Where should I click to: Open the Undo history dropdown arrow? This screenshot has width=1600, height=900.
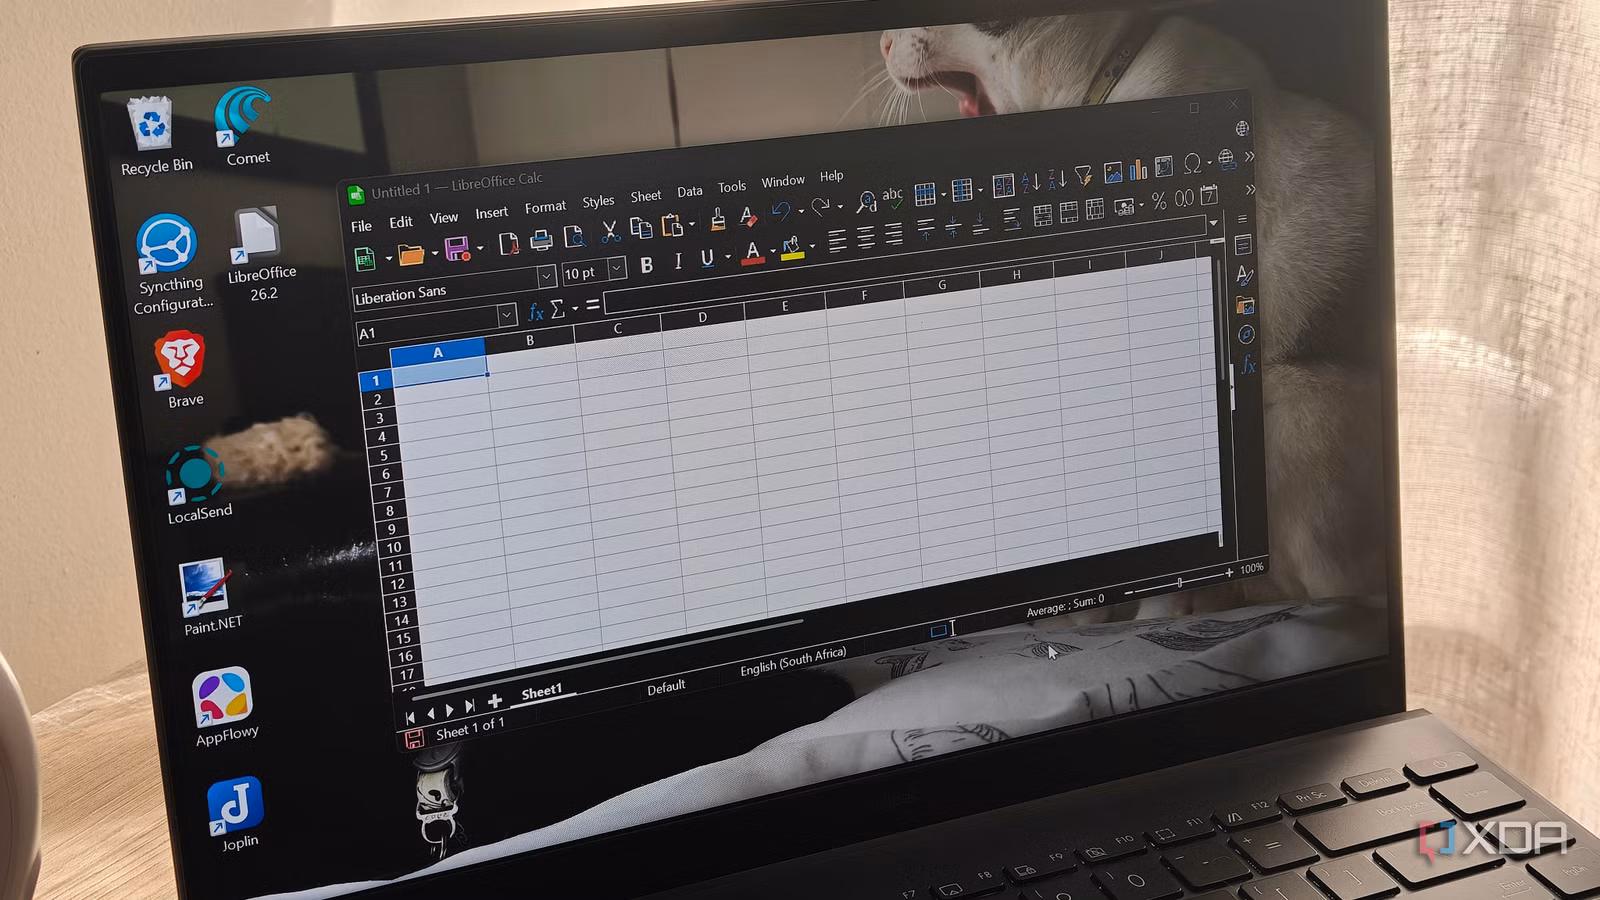(x=801, y=210)
